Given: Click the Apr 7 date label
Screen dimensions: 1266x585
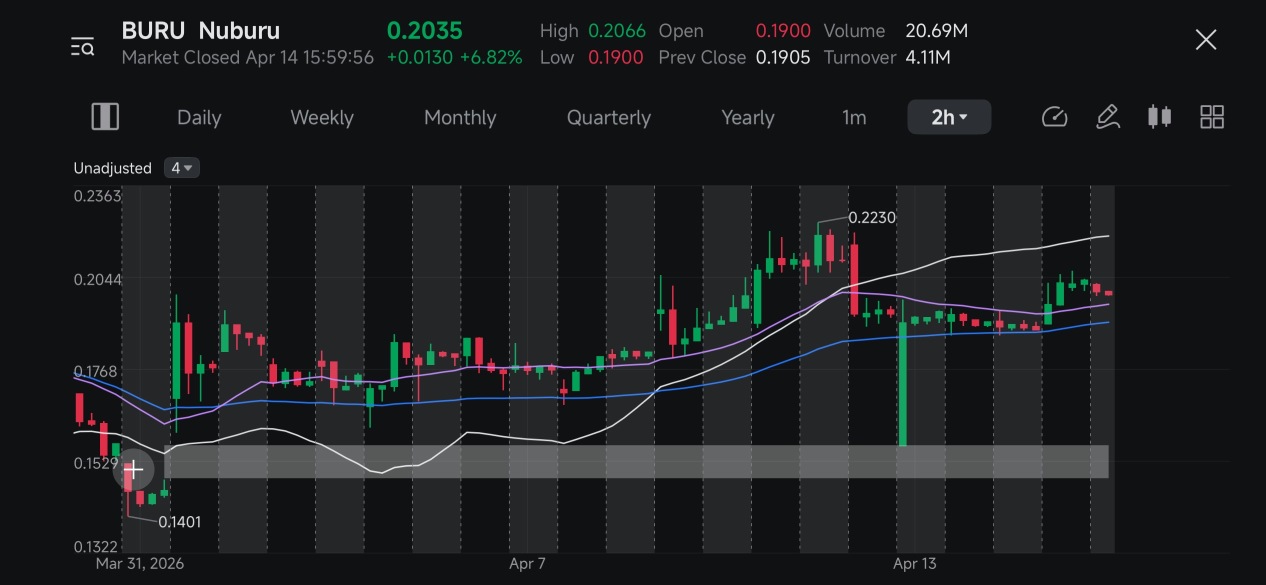Looking at the screenshot, I should pyautogui.click(x=527, y=563).
